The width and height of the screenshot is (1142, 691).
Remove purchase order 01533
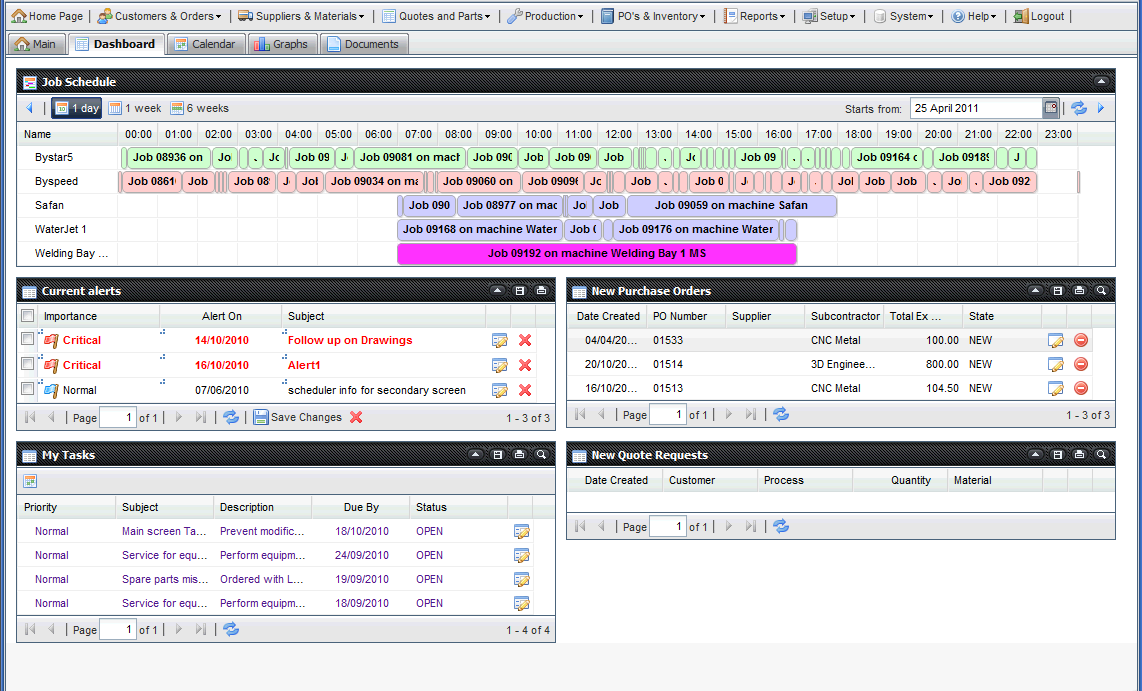click(x=1081, y=340)
